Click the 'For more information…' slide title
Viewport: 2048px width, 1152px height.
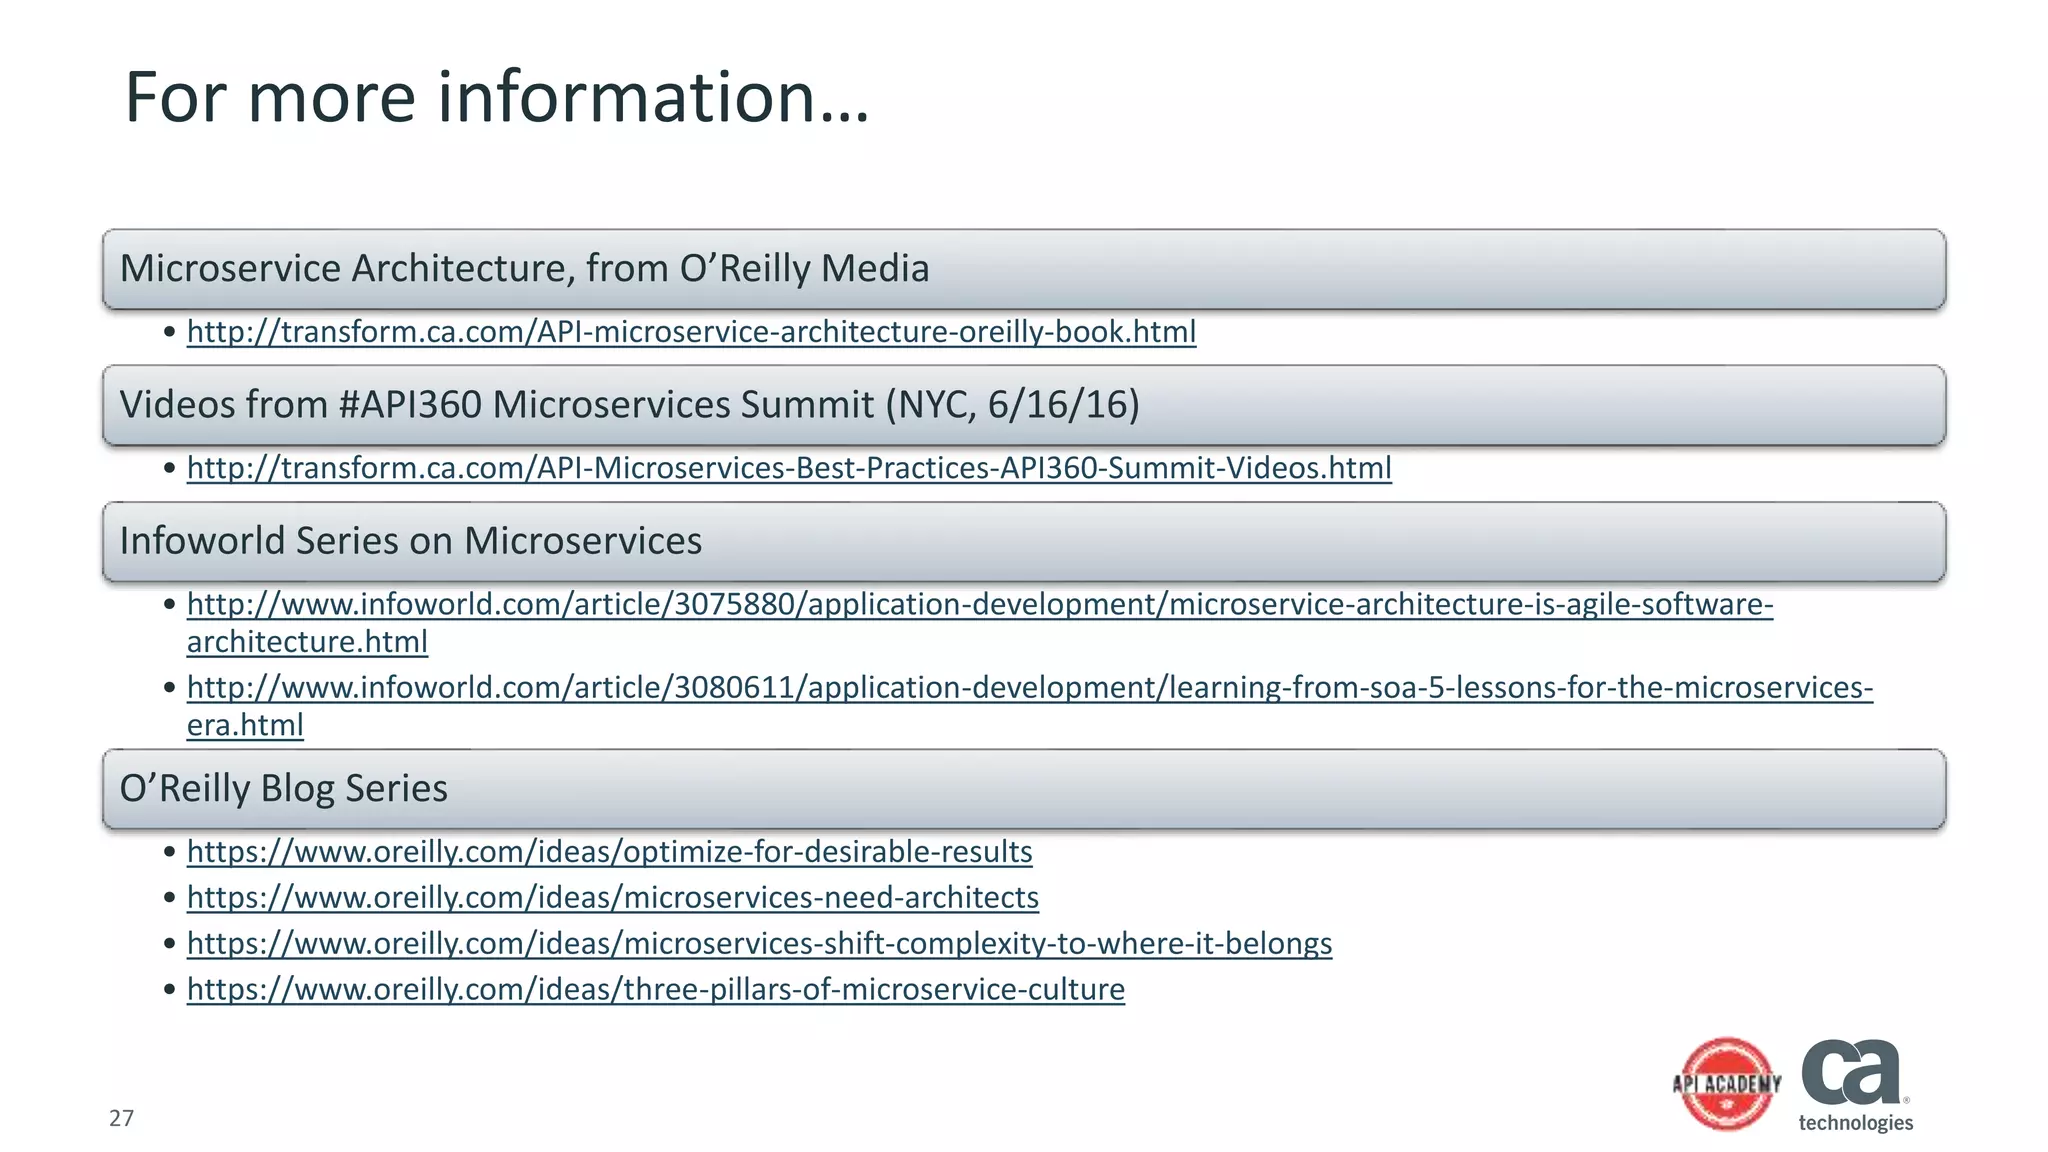[497, 97]
